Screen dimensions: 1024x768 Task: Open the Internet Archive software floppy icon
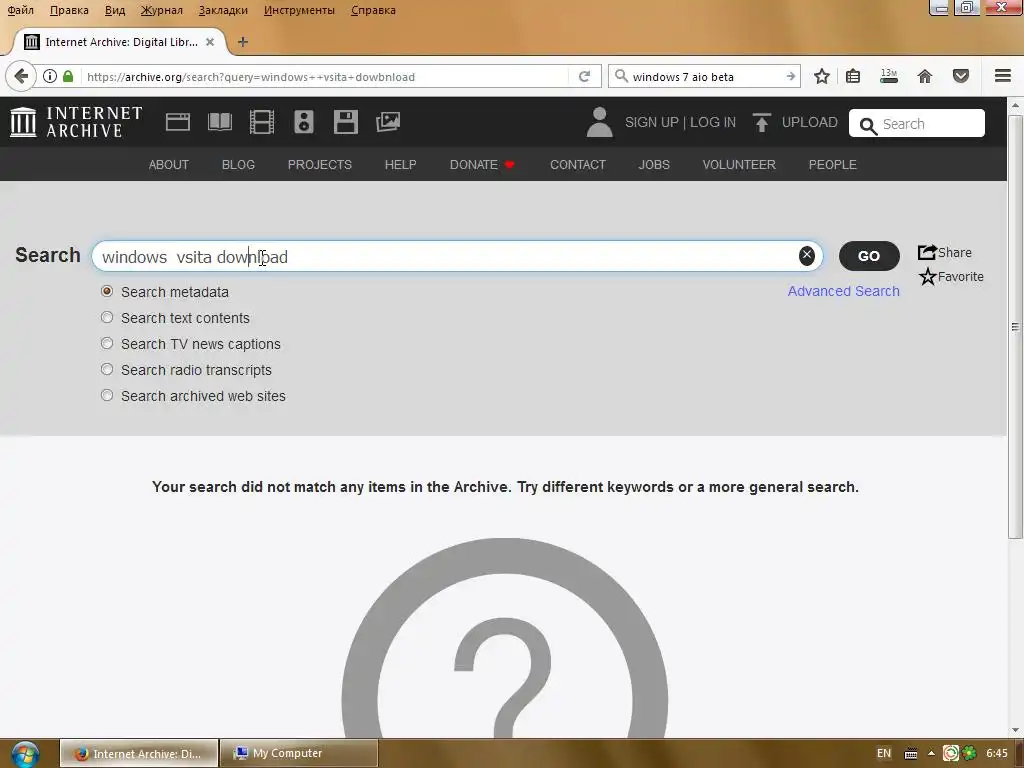345,122
